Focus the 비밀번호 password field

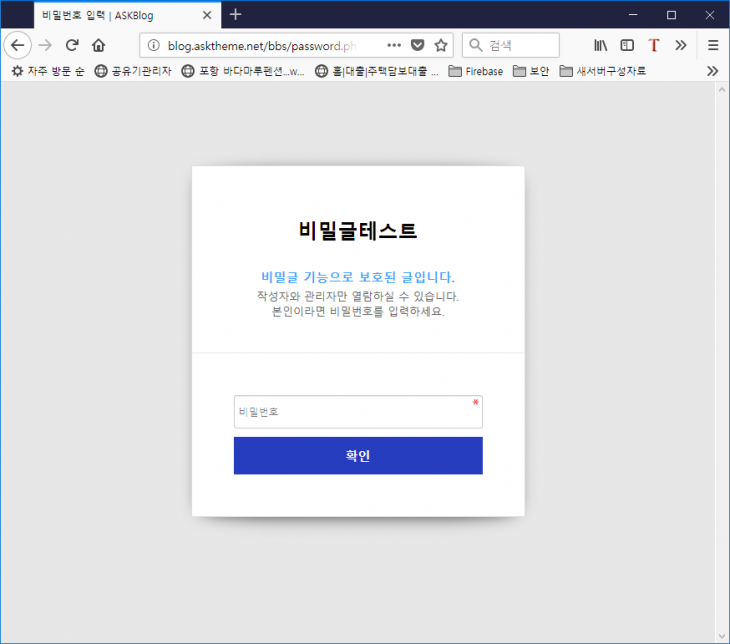coord(357,412)
